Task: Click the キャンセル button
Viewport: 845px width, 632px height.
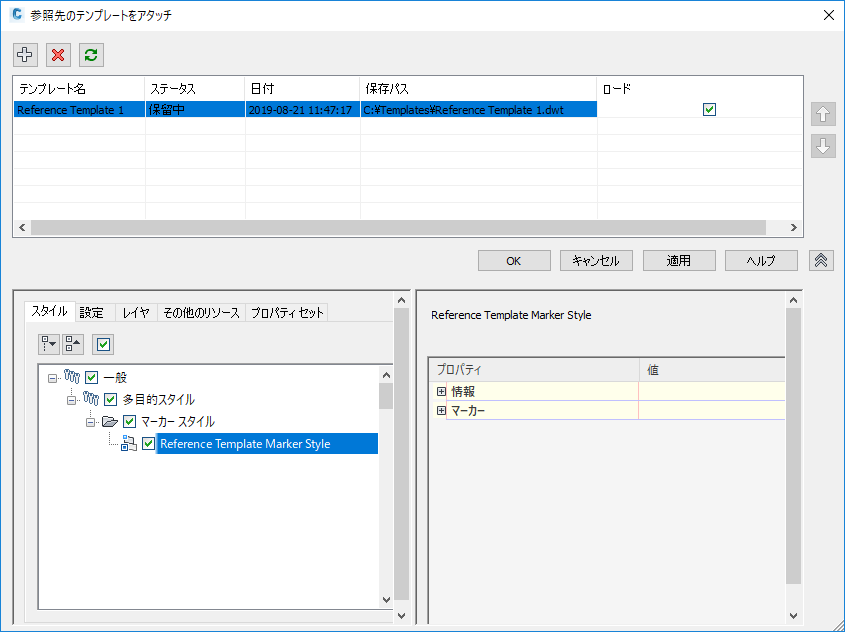Action: [596, 261]
